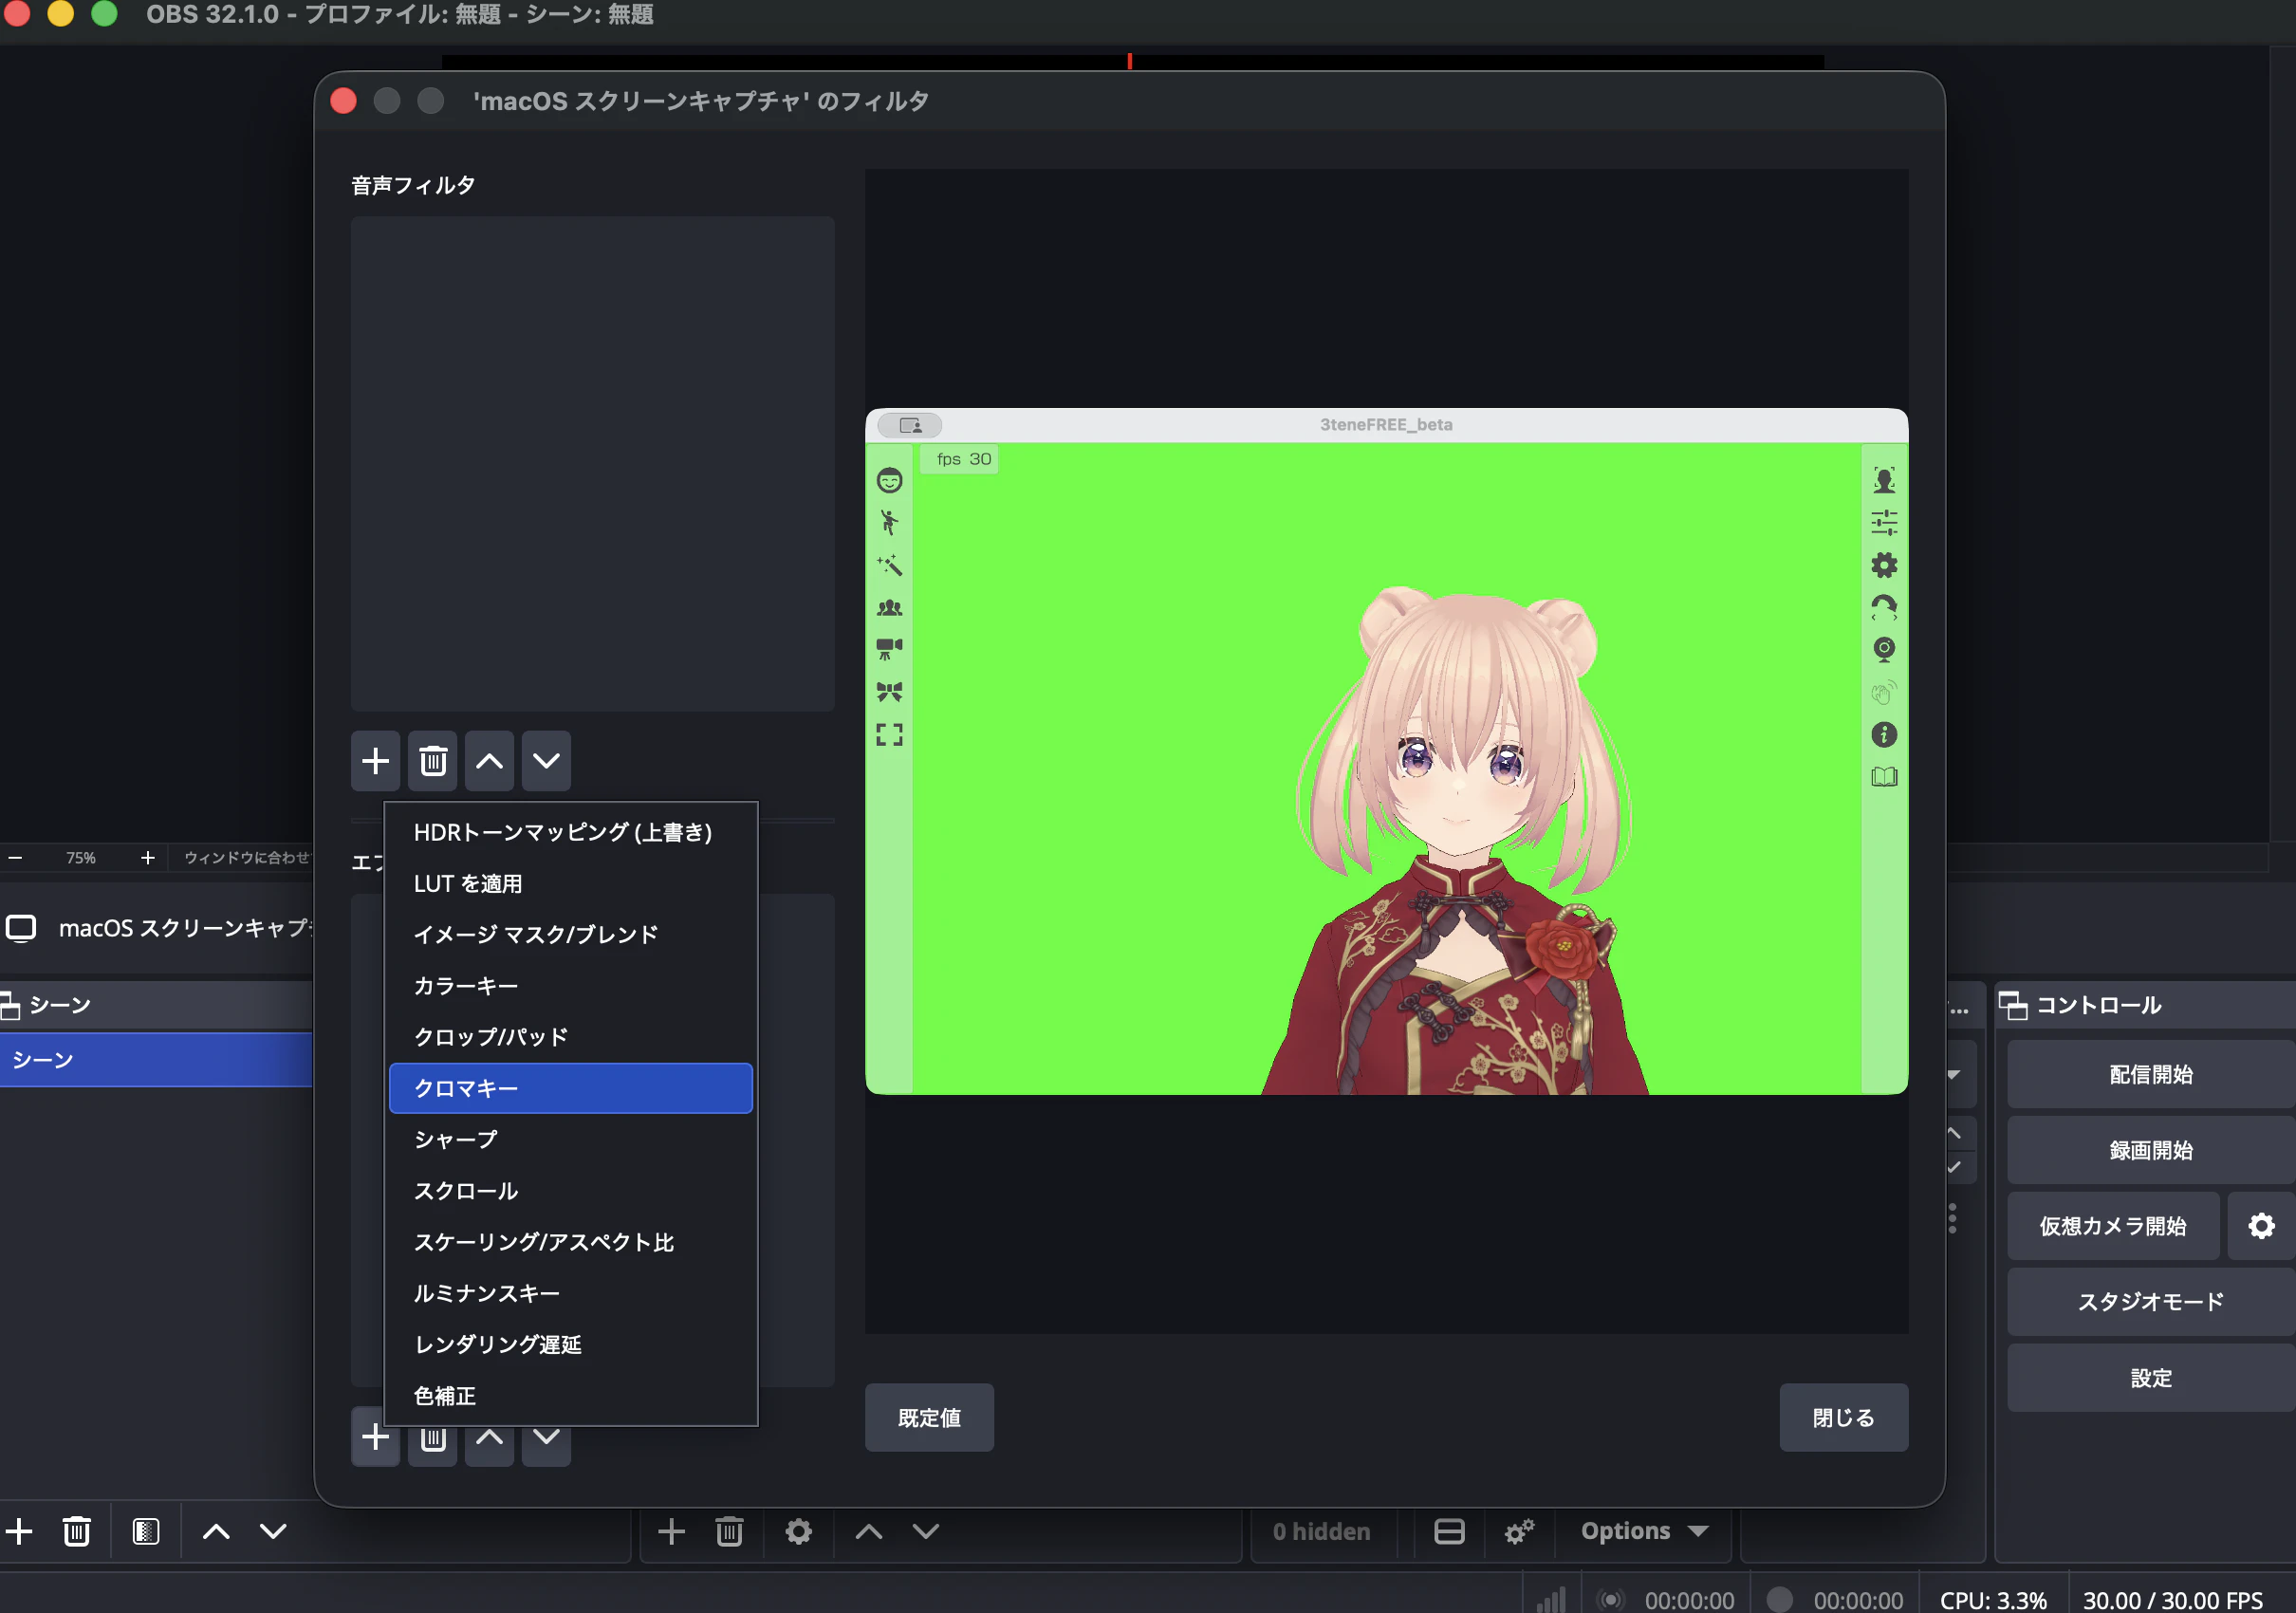Viewport: 2296px width, 1613px height.
Task: Choose カラーキー filter option
Action: click(x=570, y=986)
